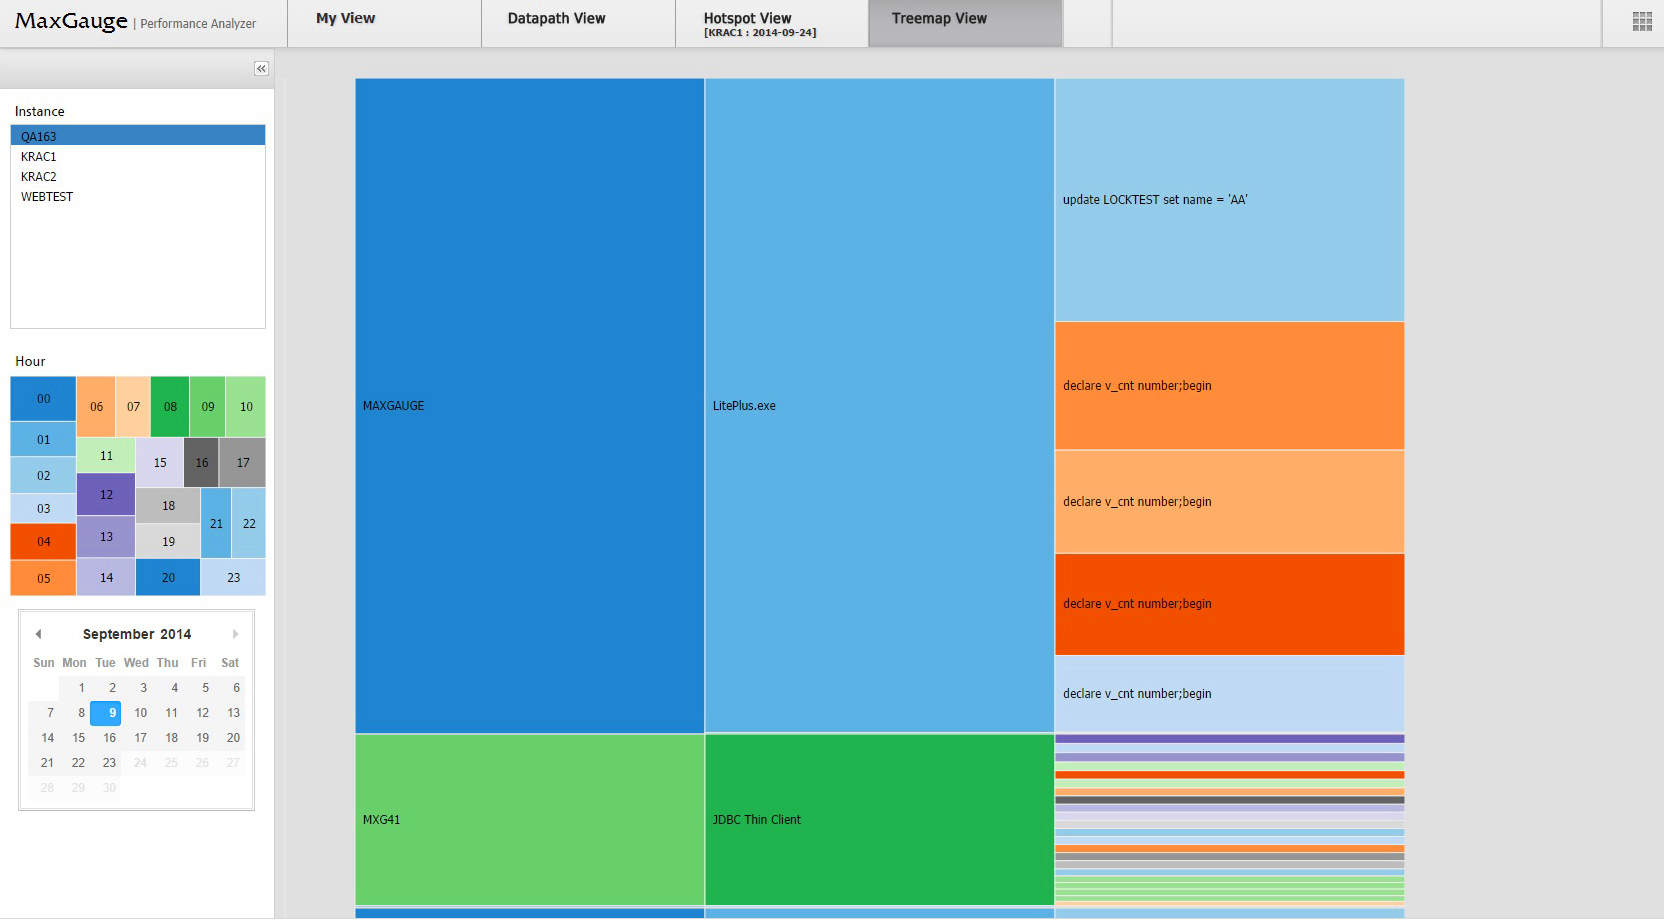The width and height of the screenshot is (1664, 920).
Task: Select hour 06 tile
Action: pyautogui.click(x=96, y=407)
